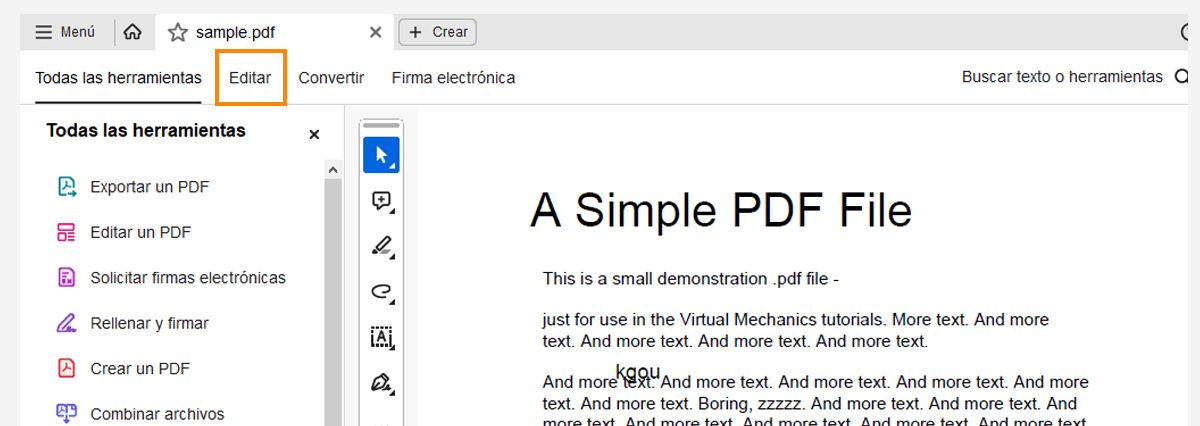Select the sign pen tool
This screenshot has height=426, width=1200.
[x=381, y=383]
